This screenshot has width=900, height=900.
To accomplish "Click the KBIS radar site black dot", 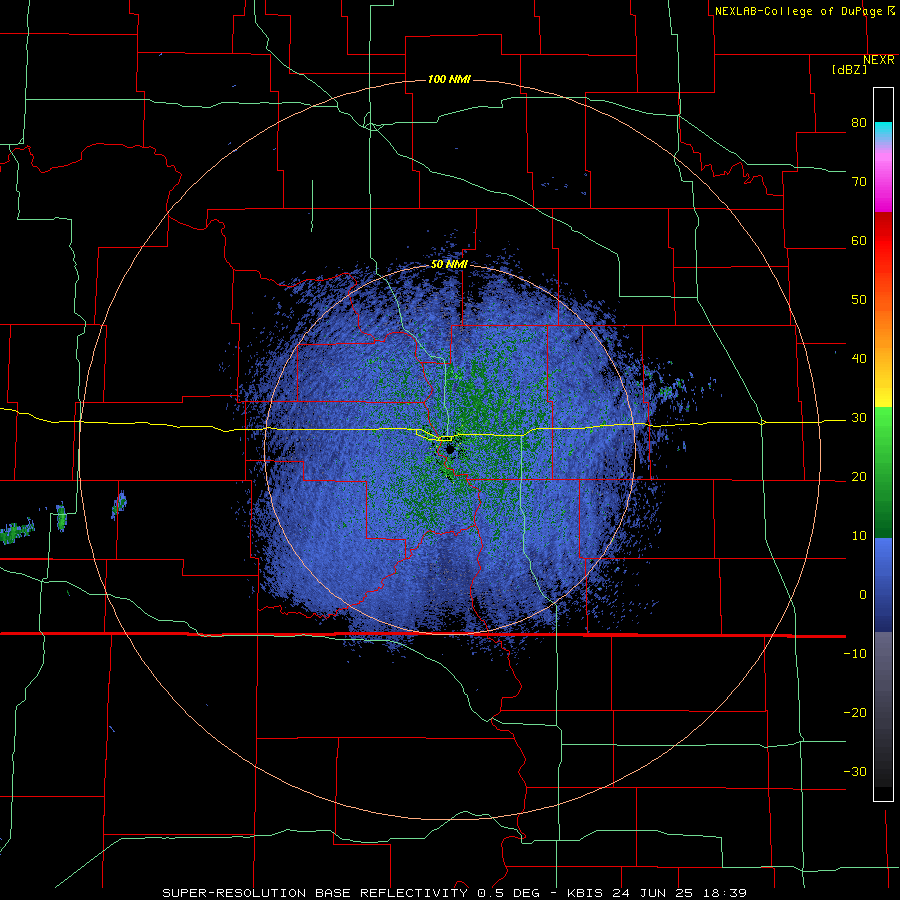I will coord(450,449).
